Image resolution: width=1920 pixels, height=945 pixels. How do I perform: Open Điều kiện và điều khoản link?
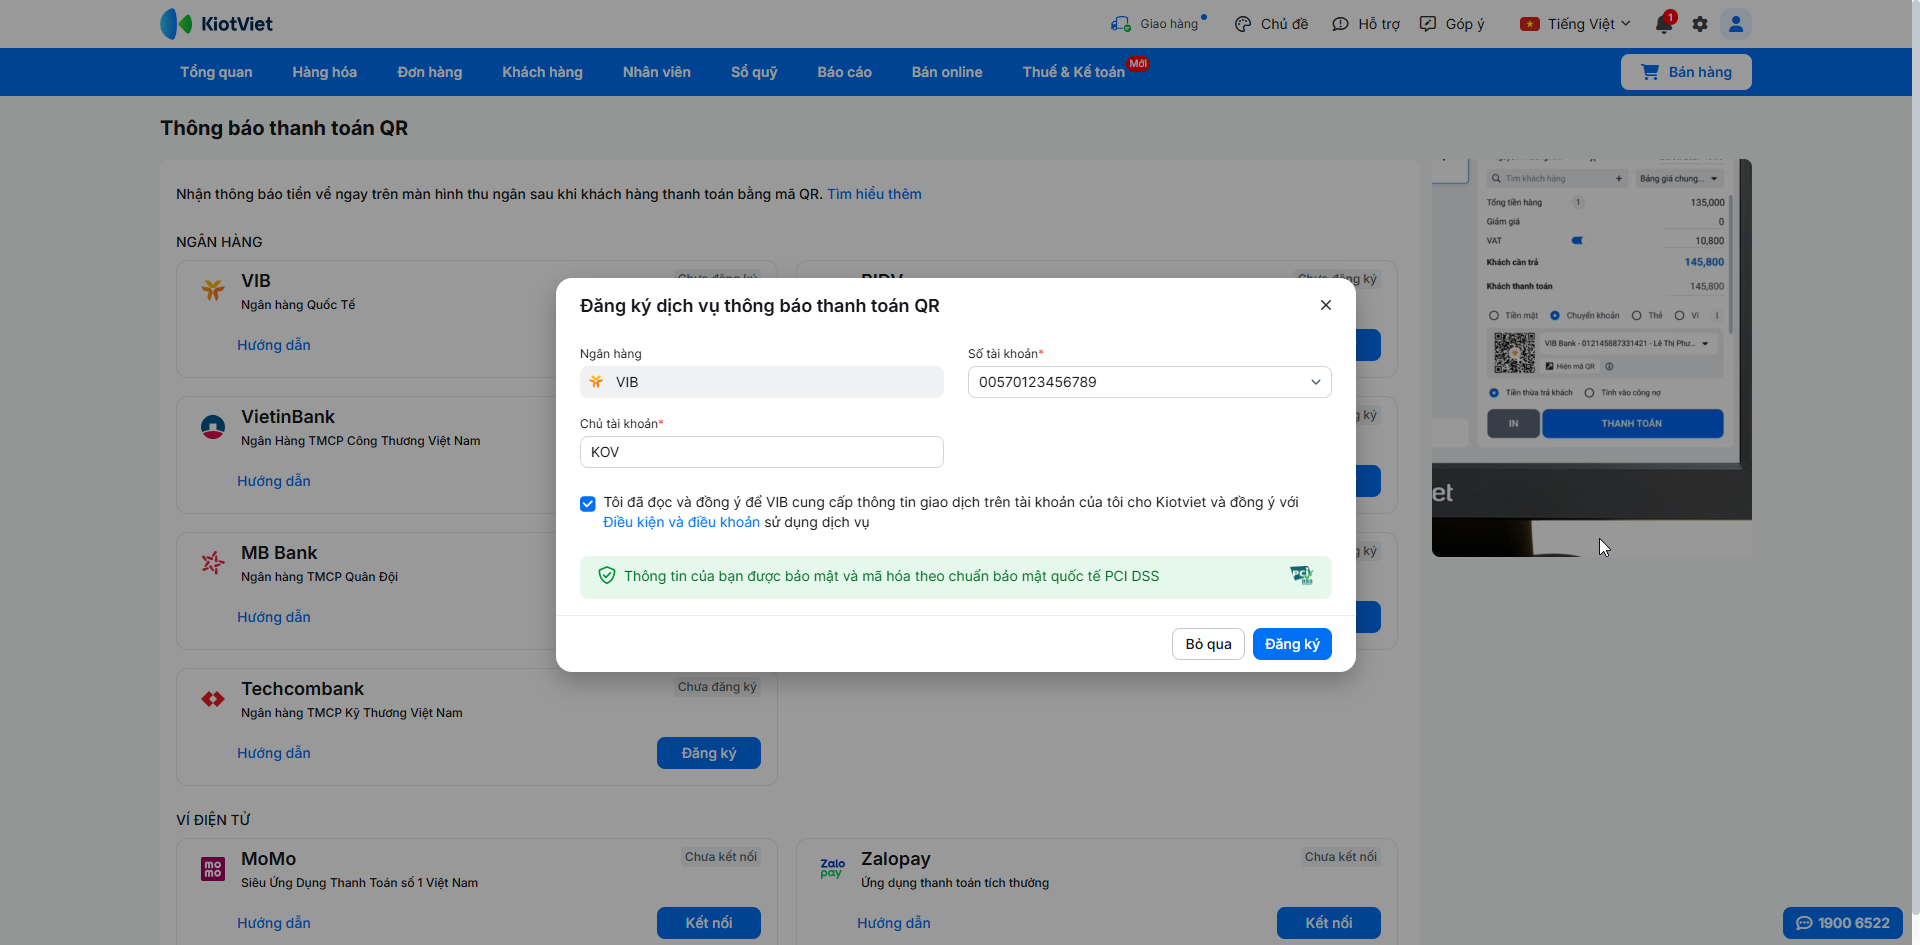tap(681, 522)
